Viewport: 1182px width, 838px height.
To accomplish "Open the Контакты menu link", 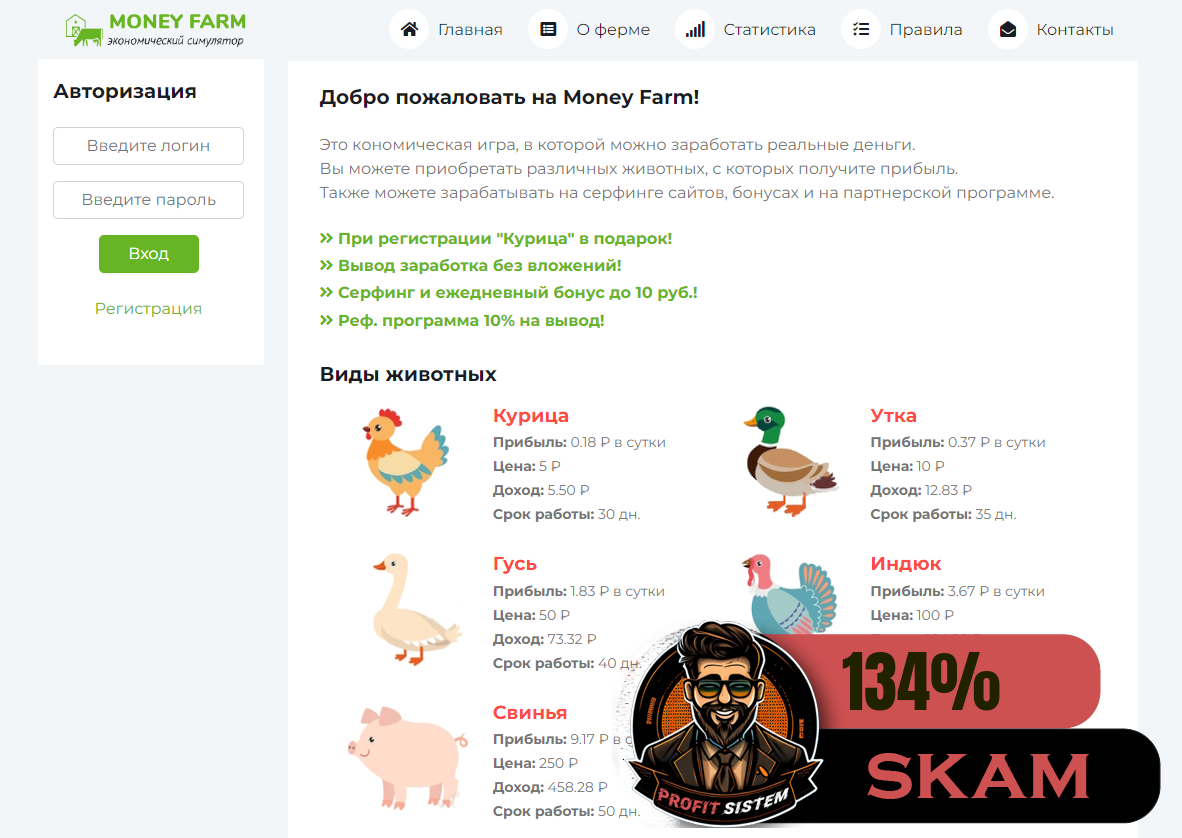I will coord(1075,29).
